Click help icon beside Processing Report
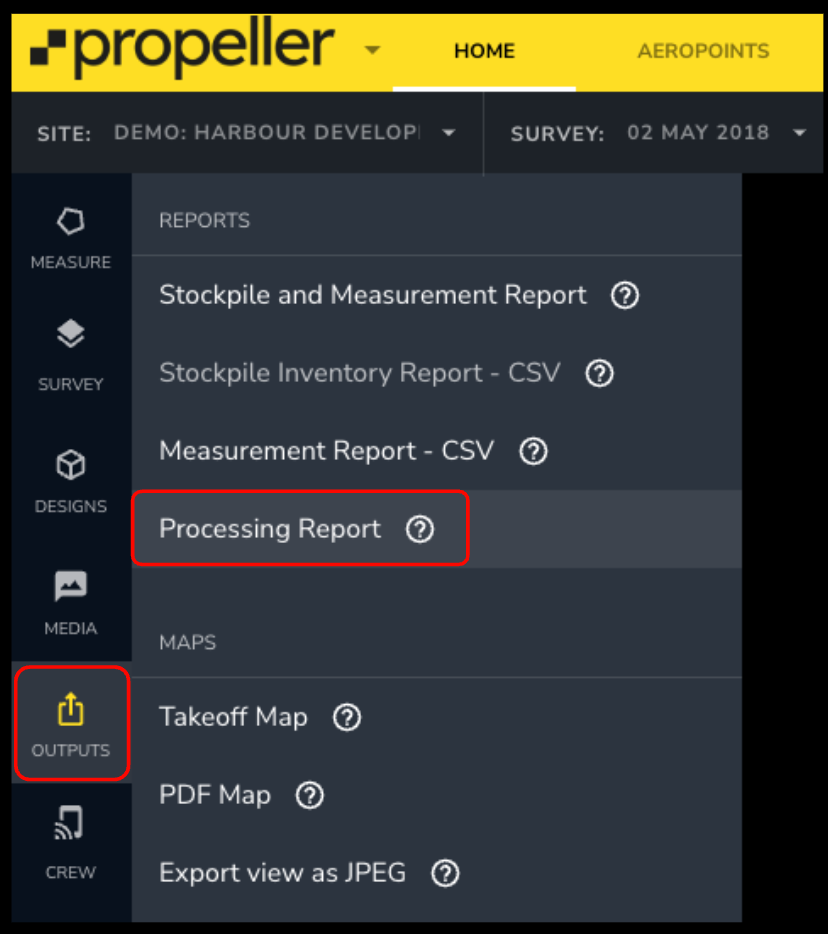The width and height of the screenshot is (828, 934). [x=420, y=529]
